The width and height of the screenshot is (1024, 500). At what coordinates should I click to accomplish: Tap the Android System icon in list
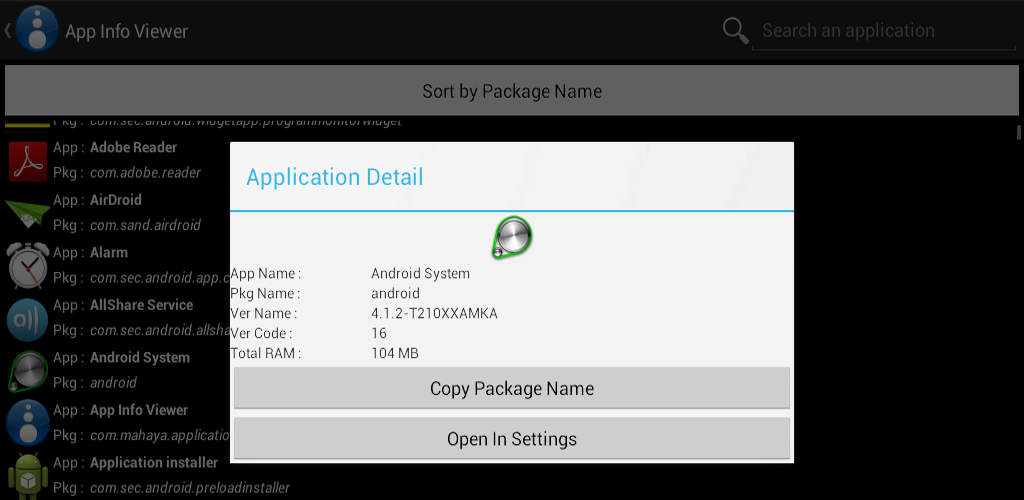[x=27, y=370]
